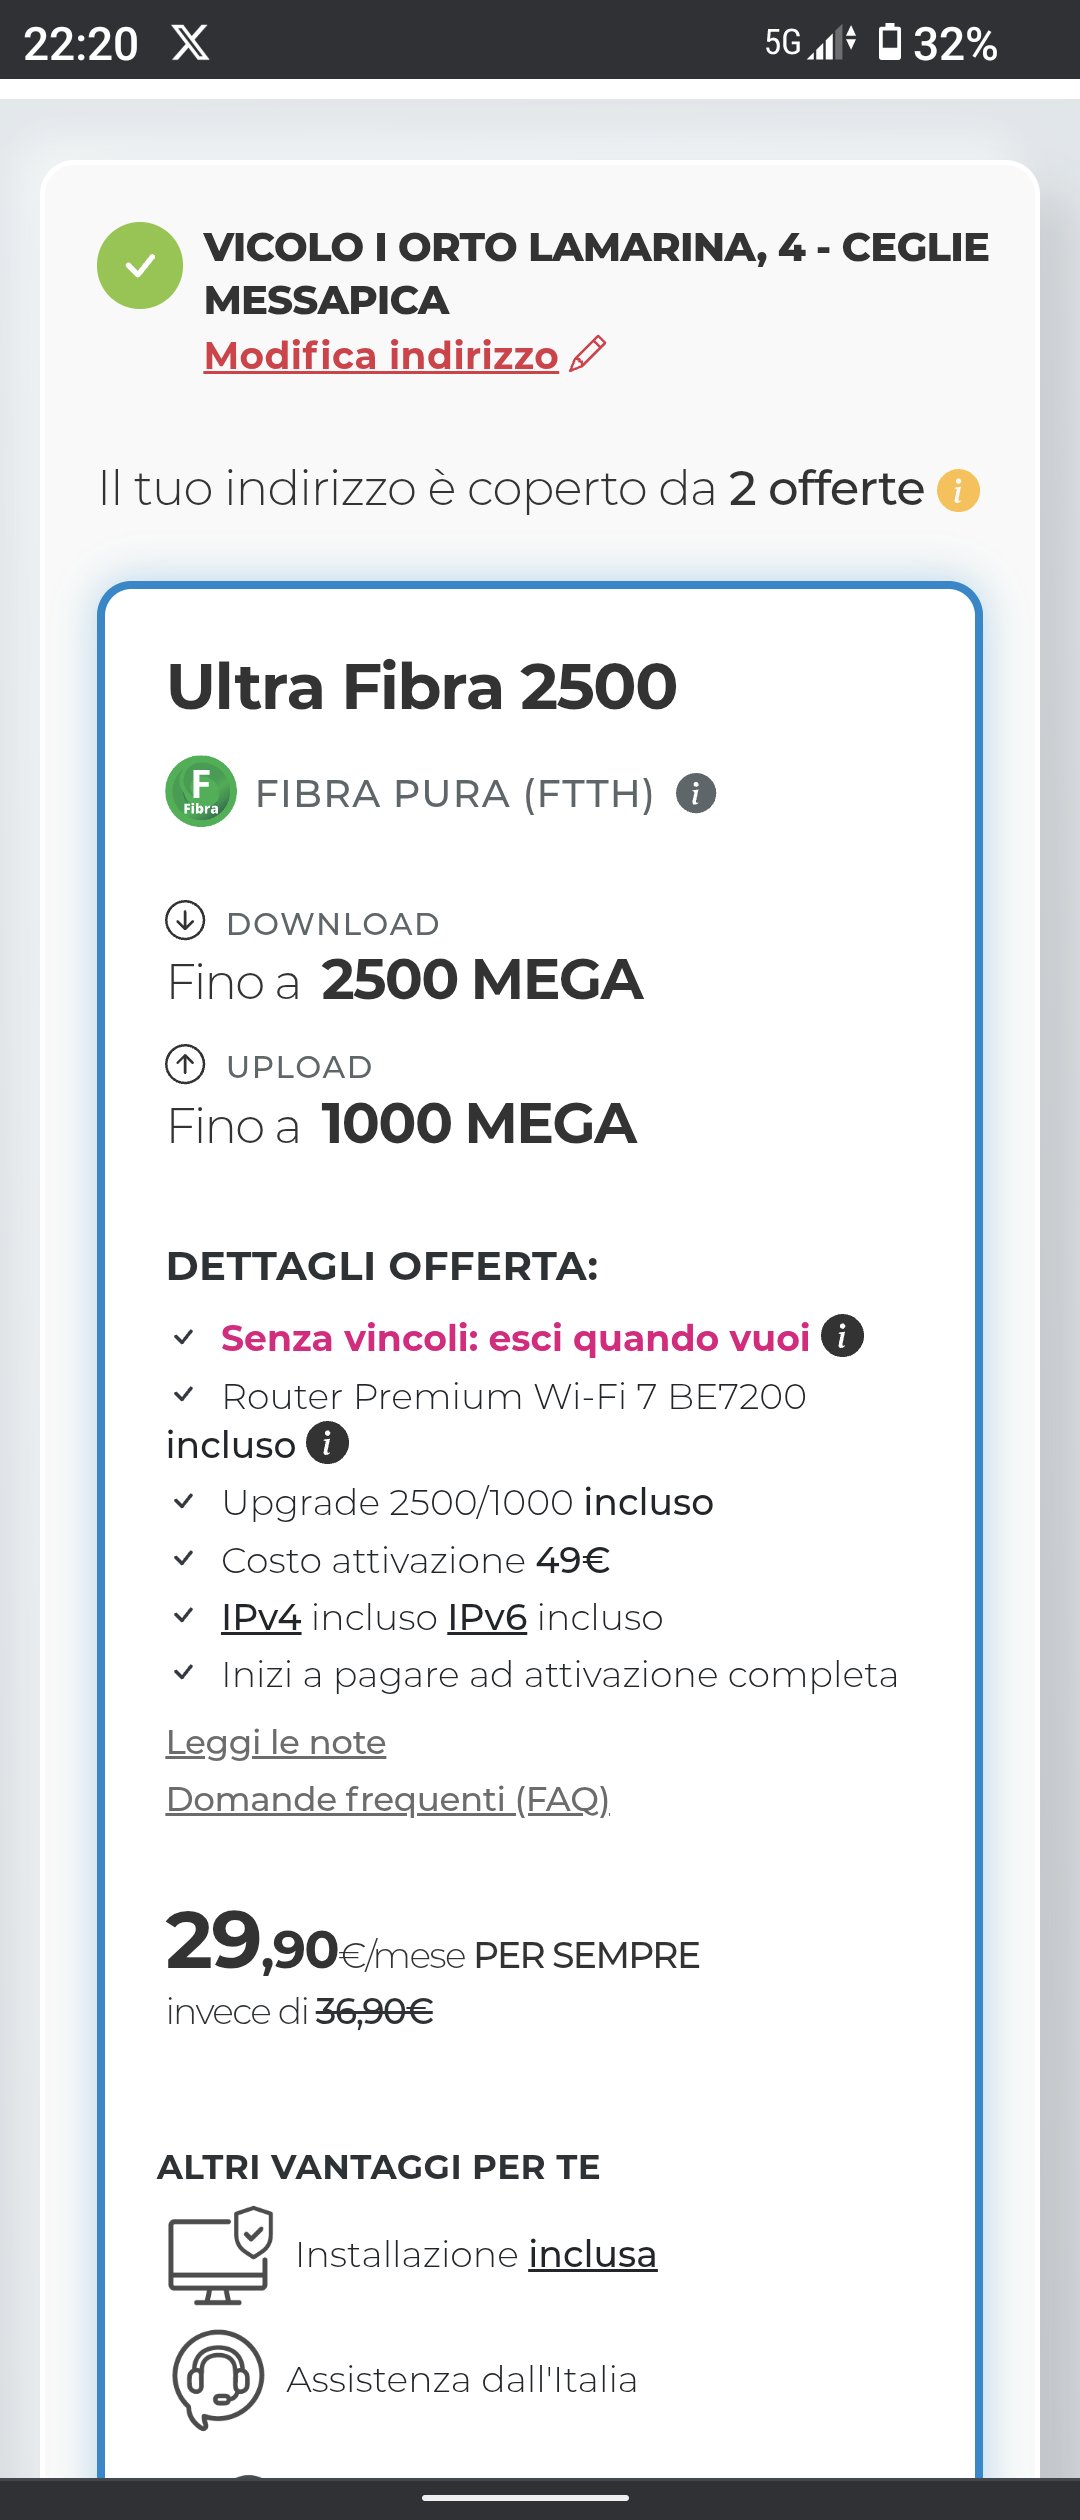
Task: Tap the X app notification icon in status bar
Action: tap(190, 43)
